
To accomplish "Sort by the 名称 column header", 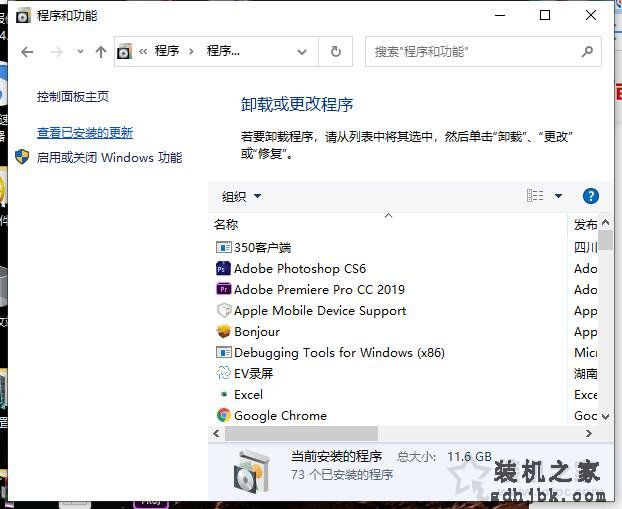I will pos(226,225).
